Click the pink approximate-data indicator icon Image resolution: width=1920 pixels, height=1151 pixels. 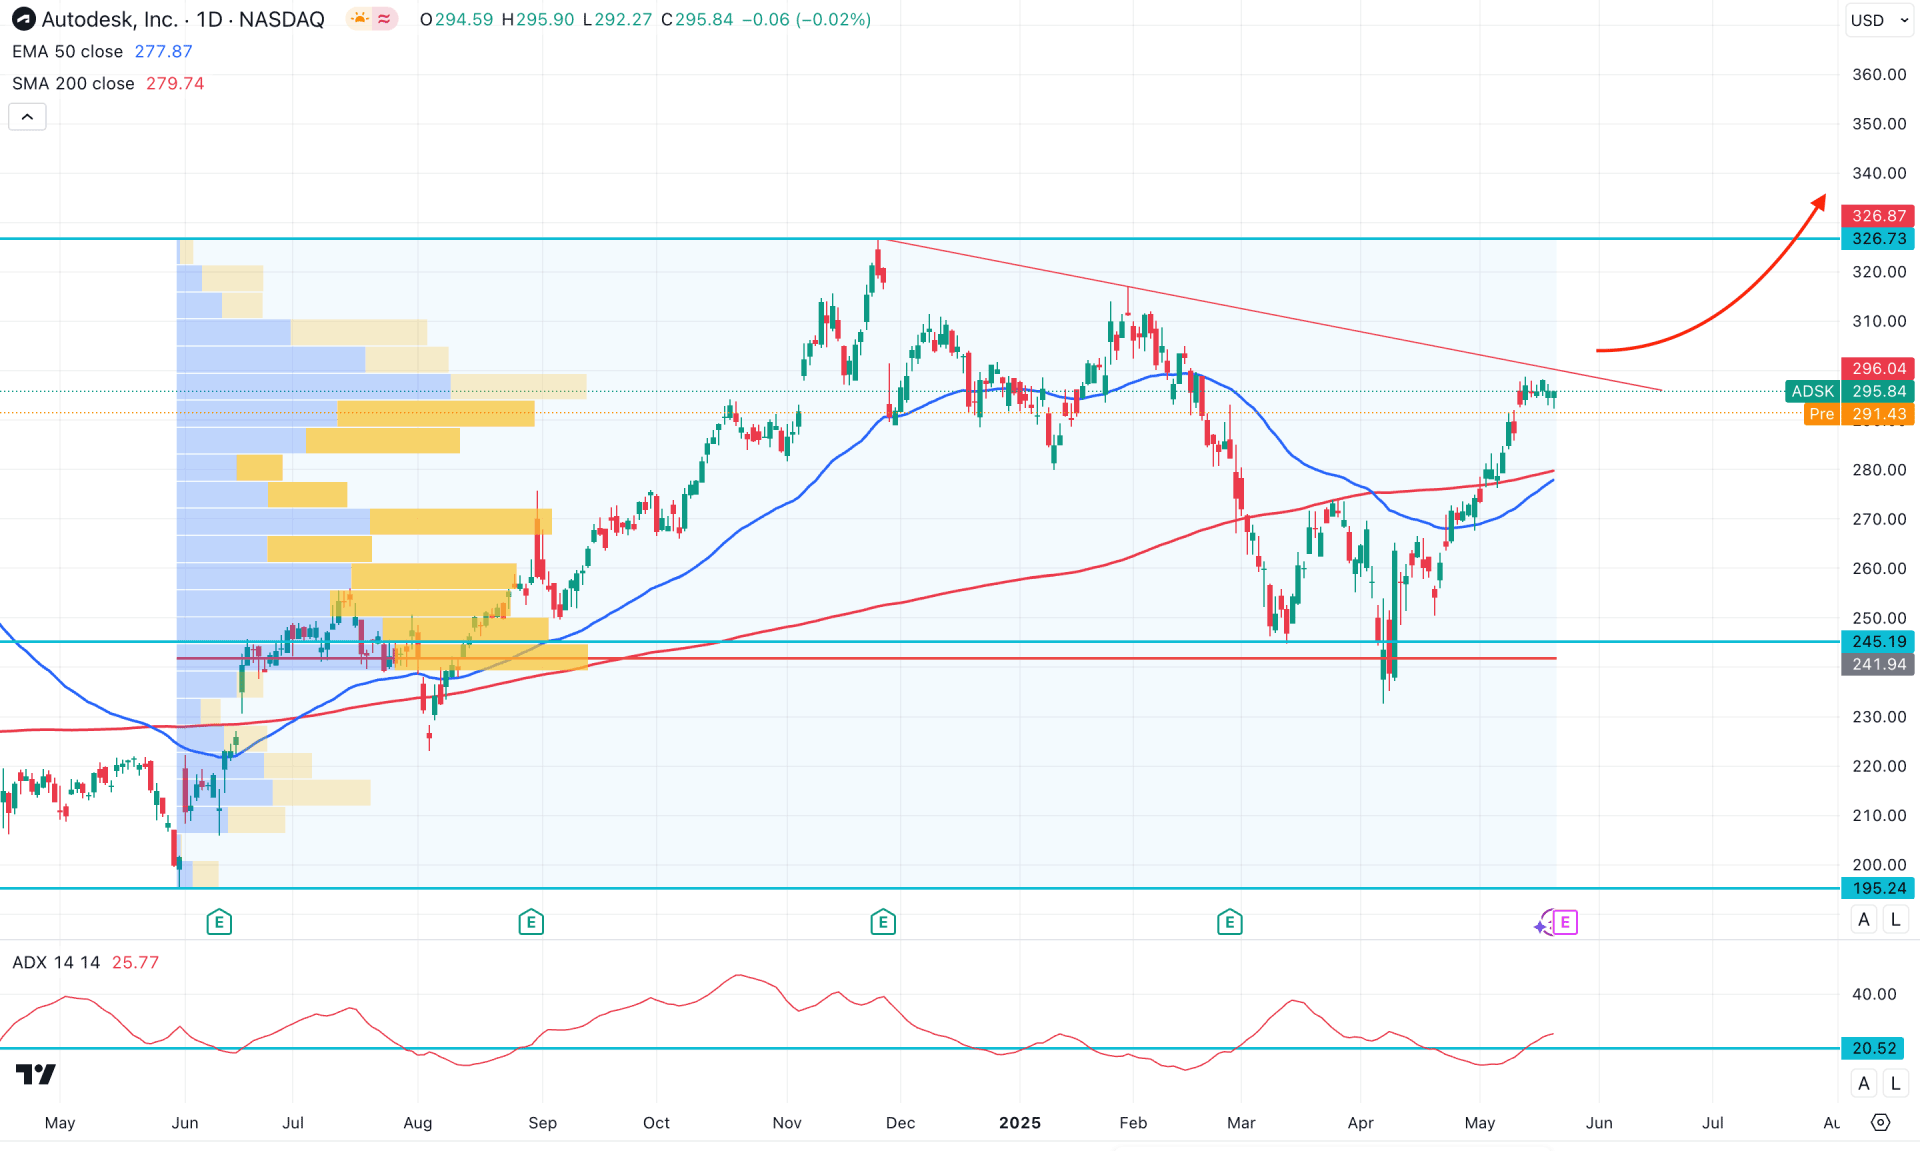(x=385, y=19)
